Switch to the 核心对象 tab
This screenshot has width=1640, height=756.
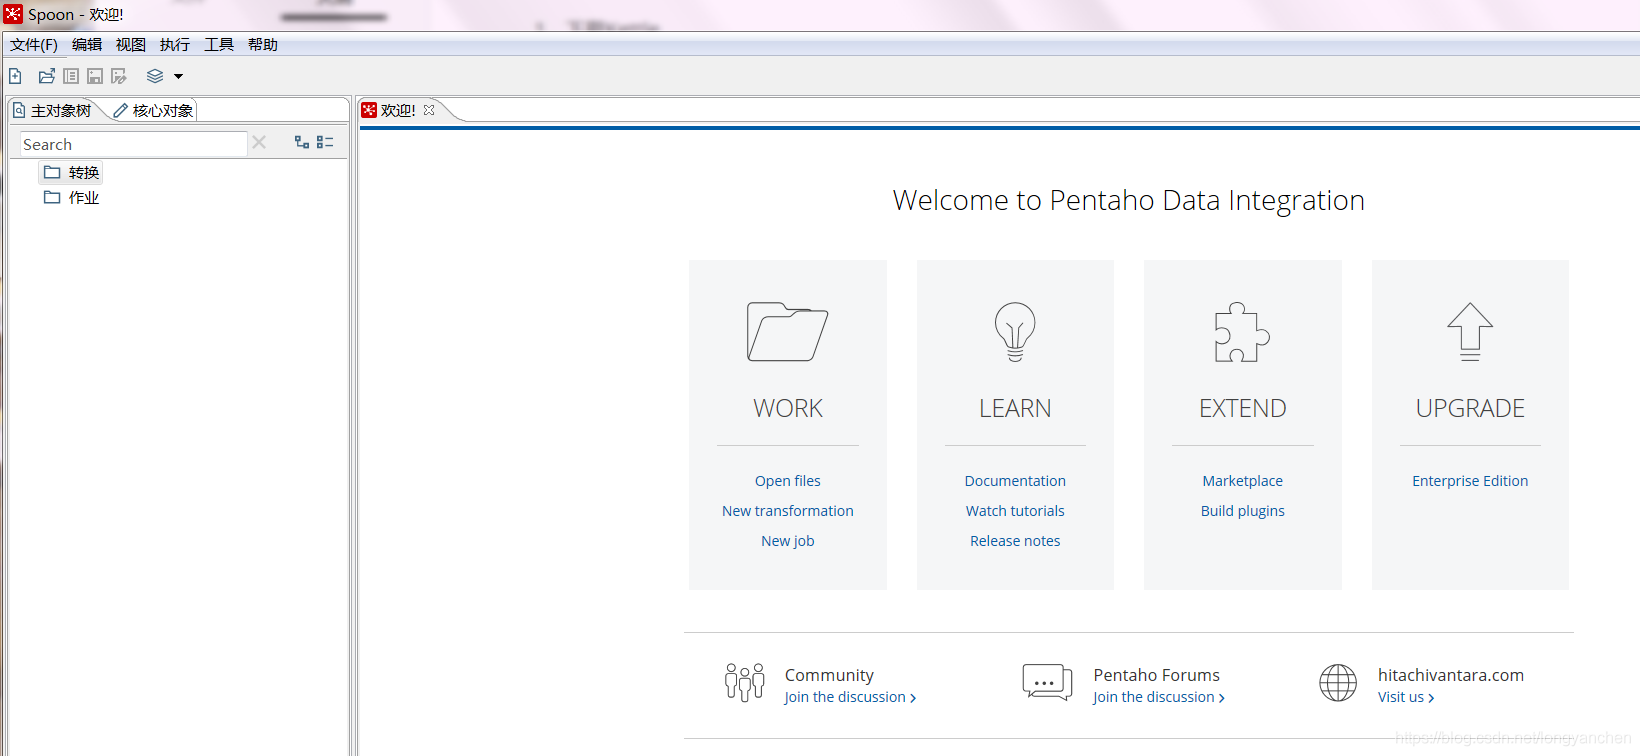click(153, 110)
